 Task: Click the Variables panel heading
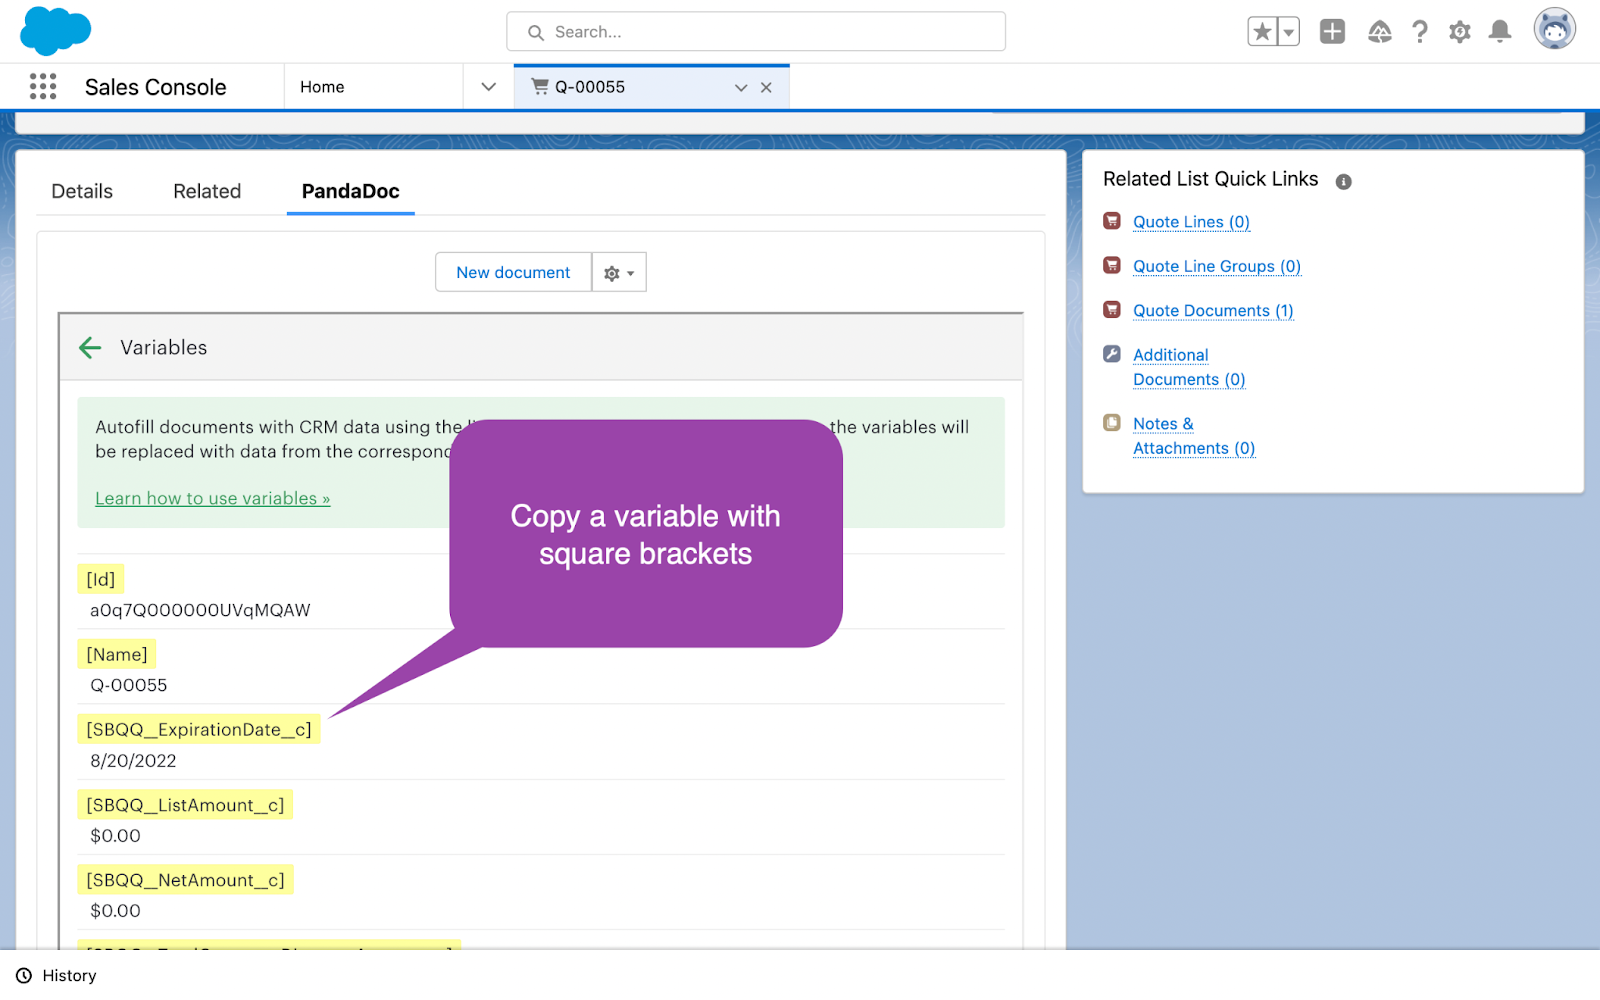coord(164,347)
